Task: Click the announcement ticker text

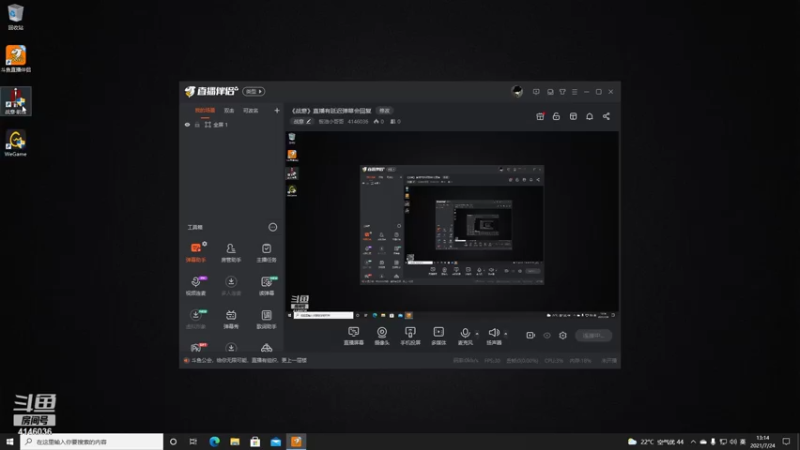Action: tap(249, 360)
